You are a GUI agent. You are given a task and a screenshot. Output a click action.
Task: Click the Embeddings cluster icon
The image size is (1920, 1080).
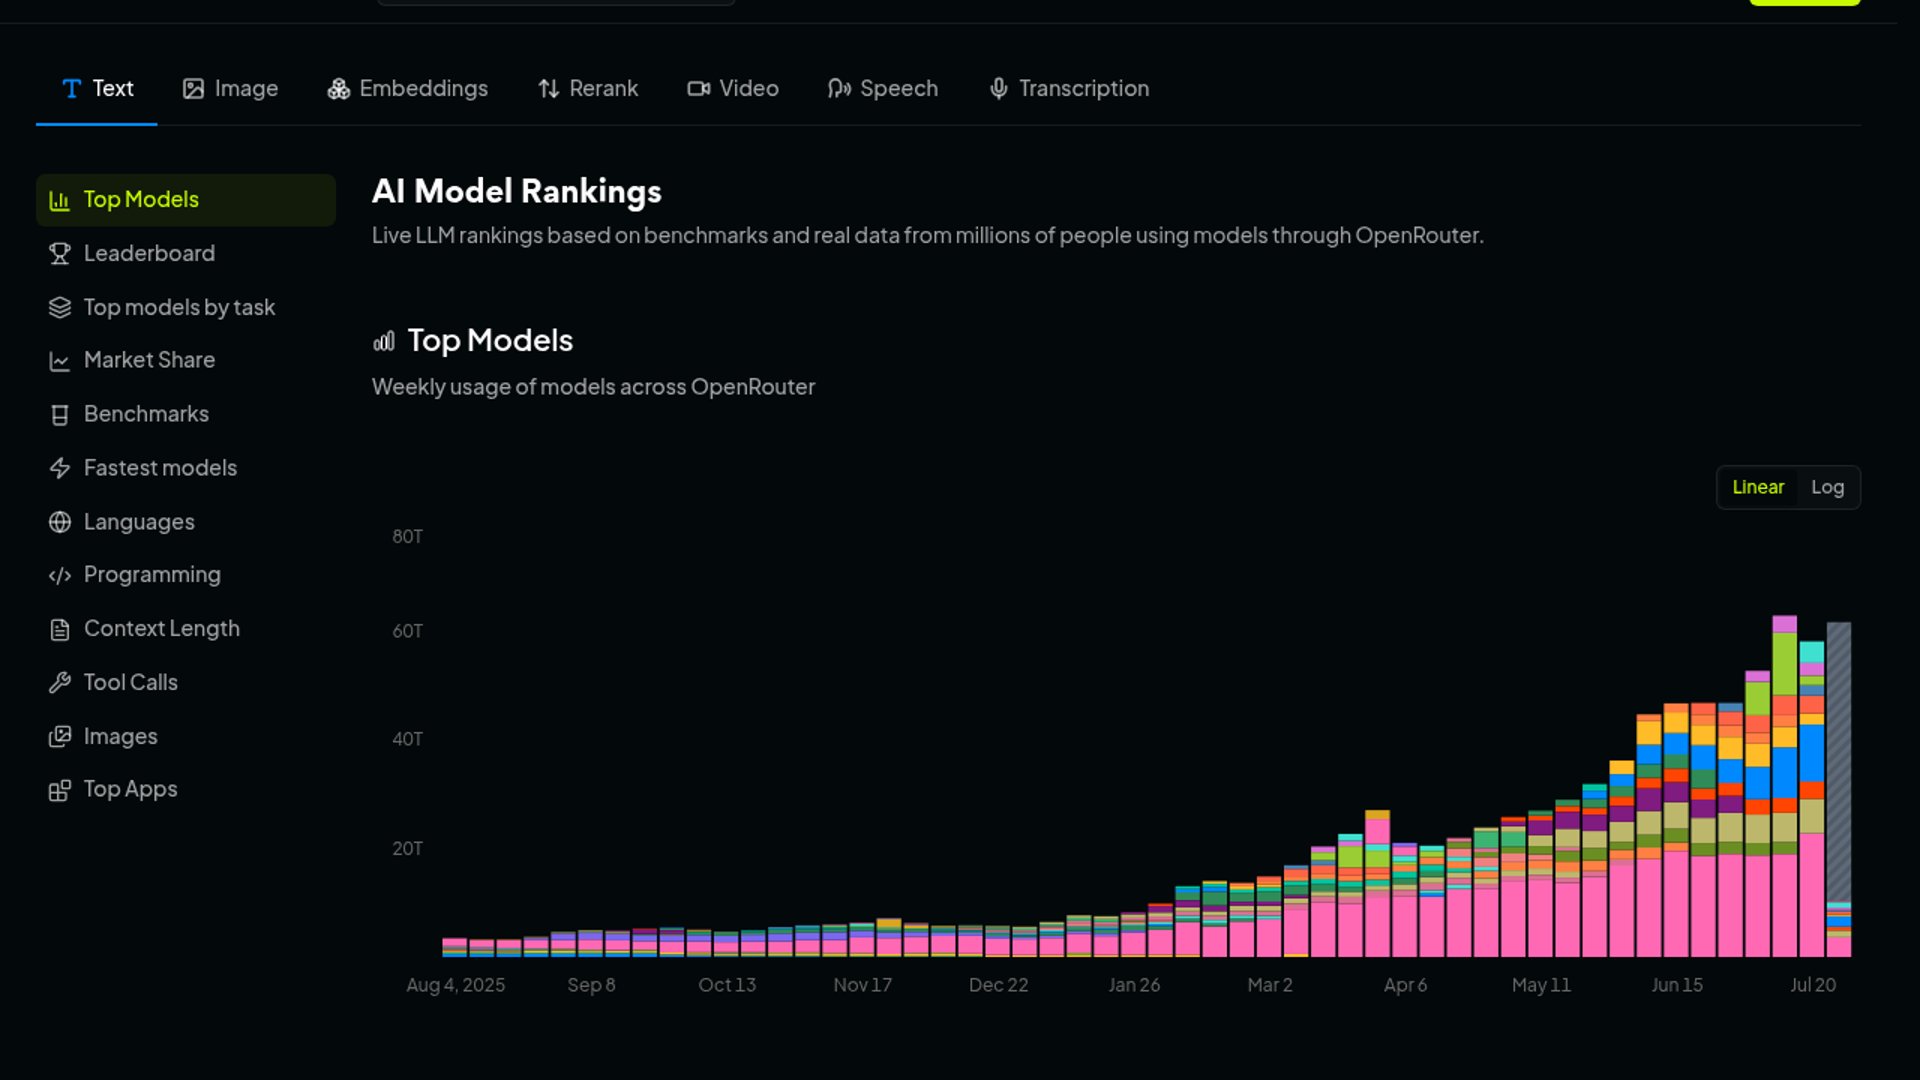click(x=339, y=89)
